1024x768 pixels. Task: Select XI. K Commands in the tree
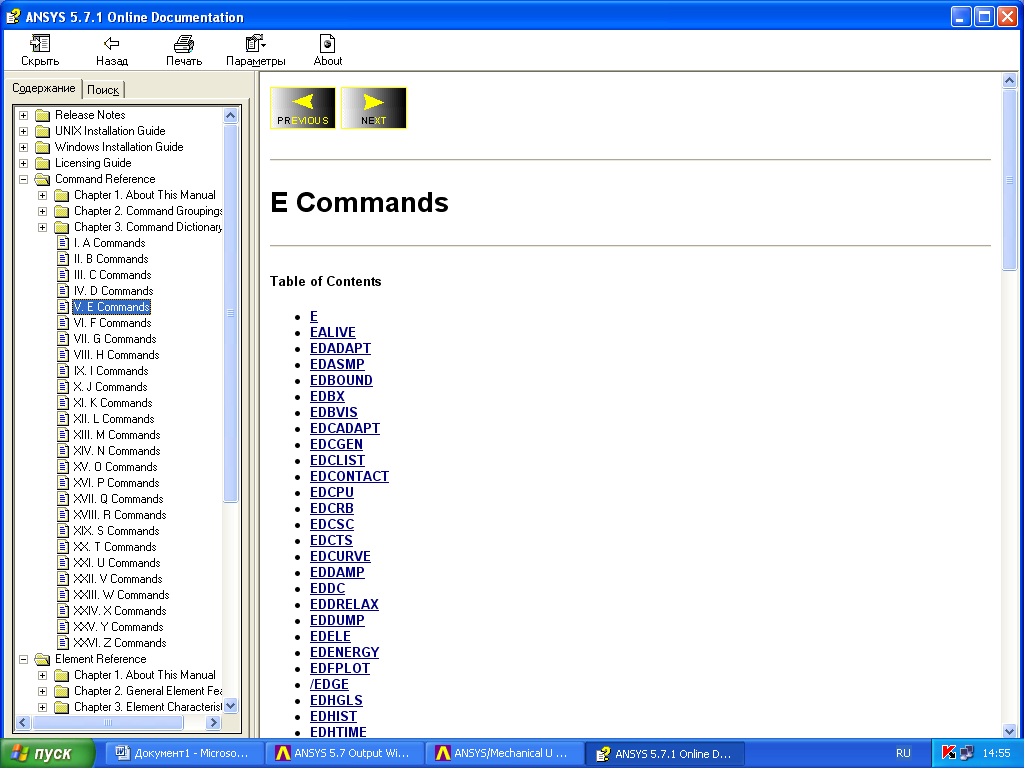(113, 403)
